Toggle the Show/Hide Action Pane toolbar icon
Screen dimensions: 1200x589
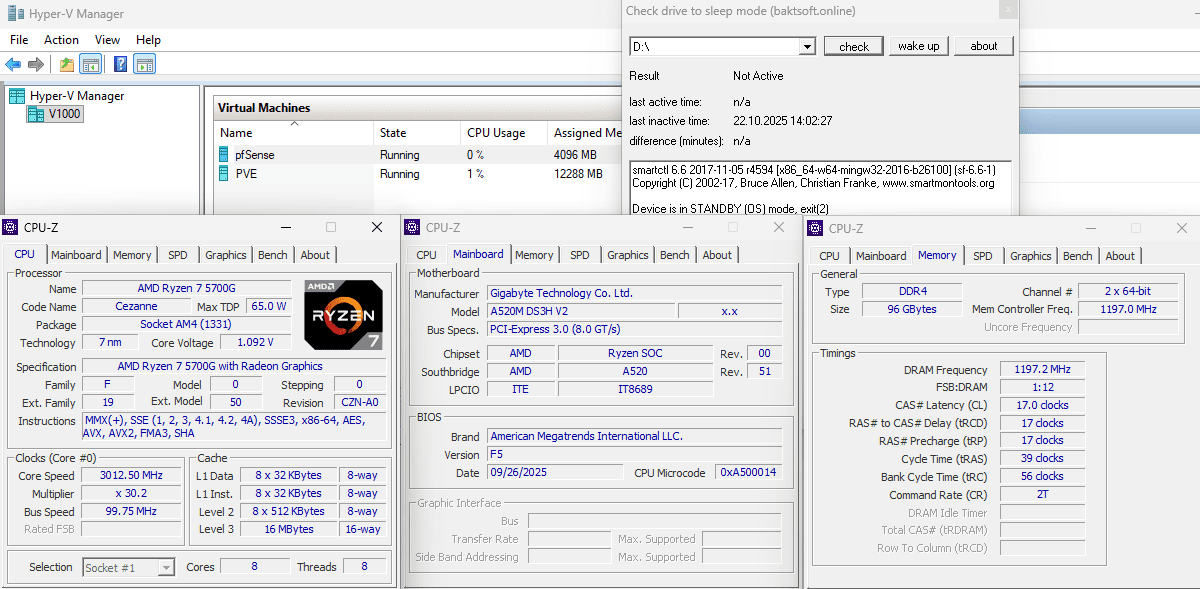tap(144, 65)
